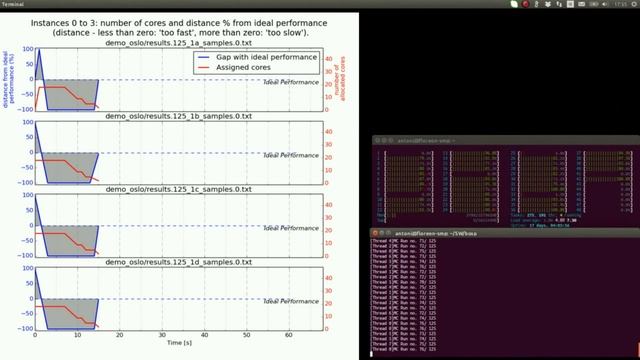The width and height of the screenshot is (640, 360).
Task: Click 'Assigned cores' legend label
Action: 243,67
